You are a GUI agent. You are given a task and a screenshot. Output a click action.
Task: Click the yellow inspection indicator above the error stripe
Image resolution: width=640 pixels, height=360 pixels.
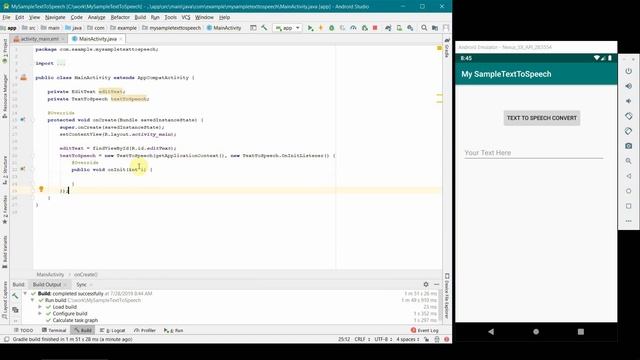click(439, 48)
